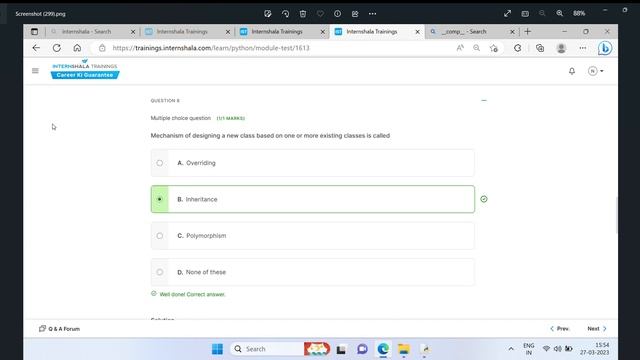Open the tab actions menu icon

point(34,31)
